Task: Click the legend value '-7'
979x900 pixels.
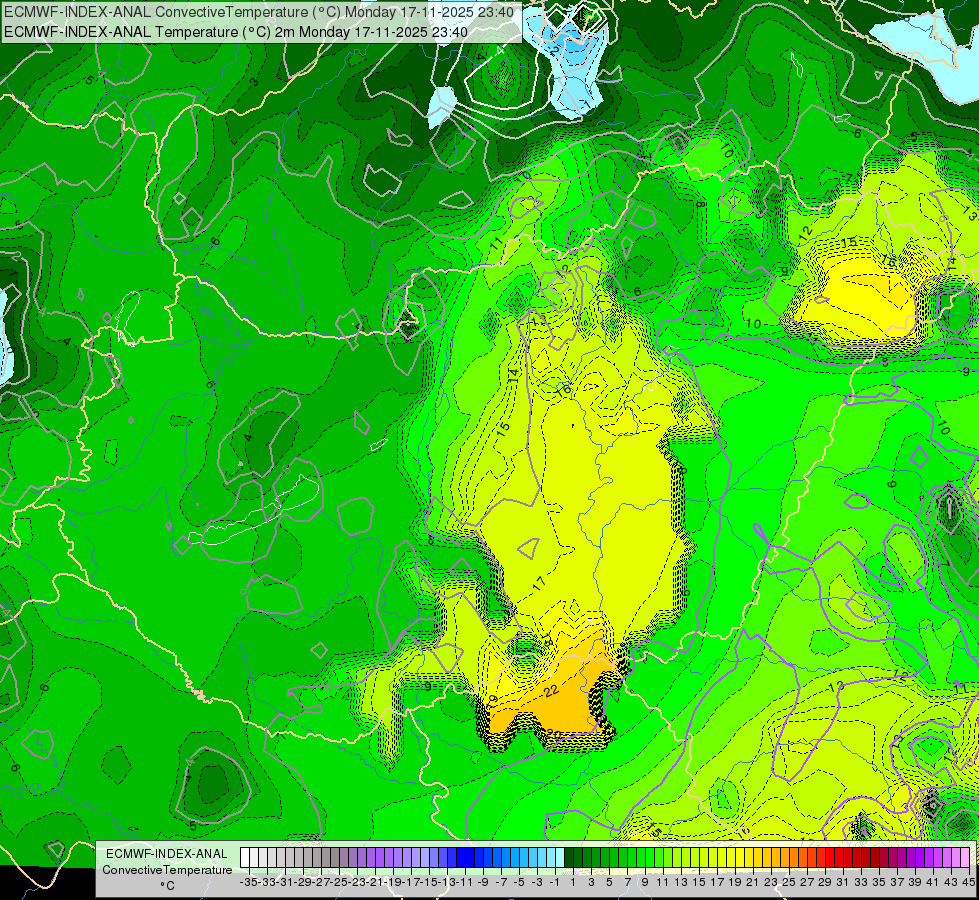Action: 501,882
